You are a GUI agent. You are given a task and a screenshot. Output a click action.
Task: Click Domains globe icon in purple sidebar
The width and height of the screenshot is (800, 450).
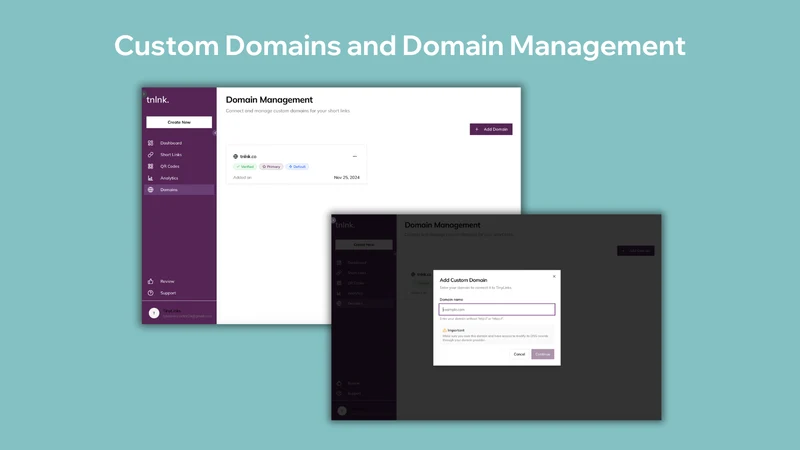click(x=151, y=190)
